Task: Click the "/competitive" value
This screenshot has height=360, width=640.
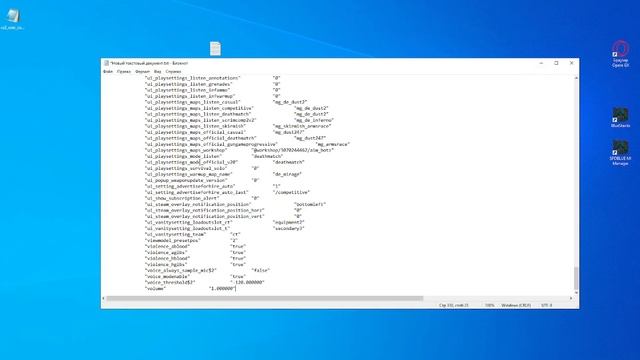Action: 291,192
